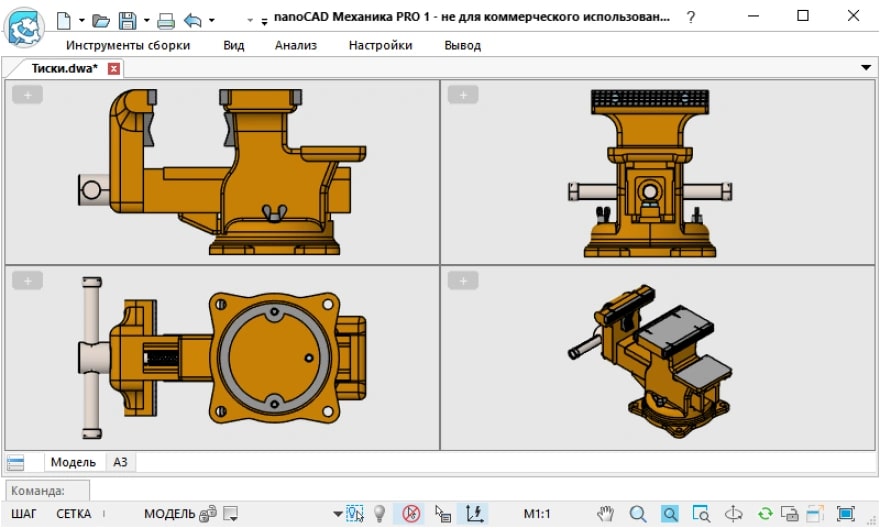This screenshot has height=528, width=880.
Task: Toggle the lightbulb icon in status bar
Action: [x=380, y=514]
